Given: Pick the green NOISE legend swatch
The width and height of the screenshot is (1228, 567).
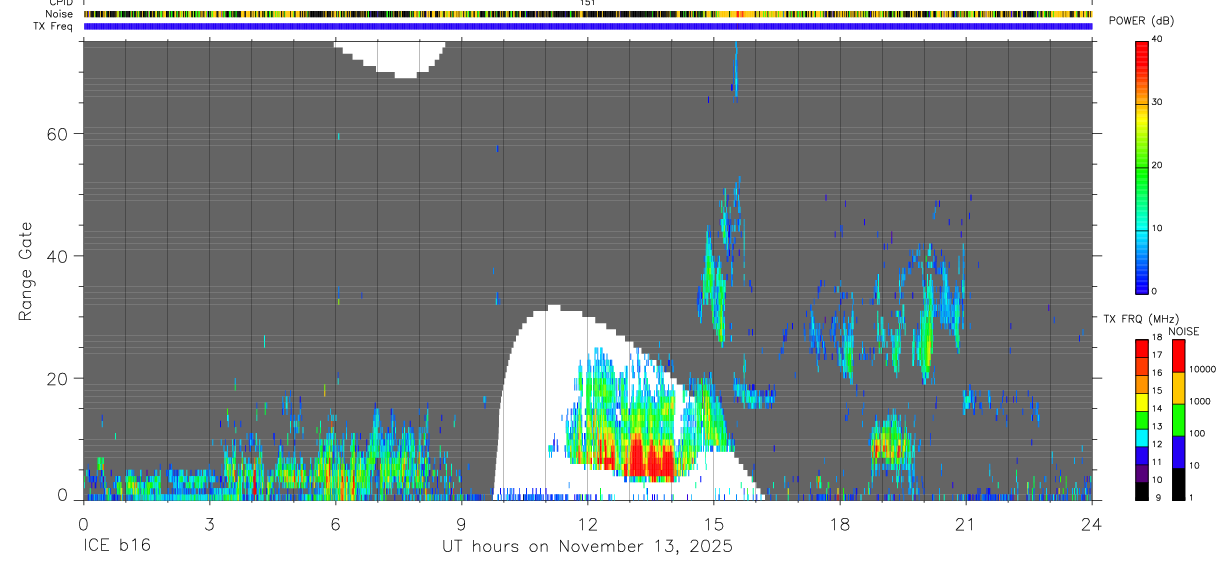Looking at the screenshot, I should (x=1178, y=420).
